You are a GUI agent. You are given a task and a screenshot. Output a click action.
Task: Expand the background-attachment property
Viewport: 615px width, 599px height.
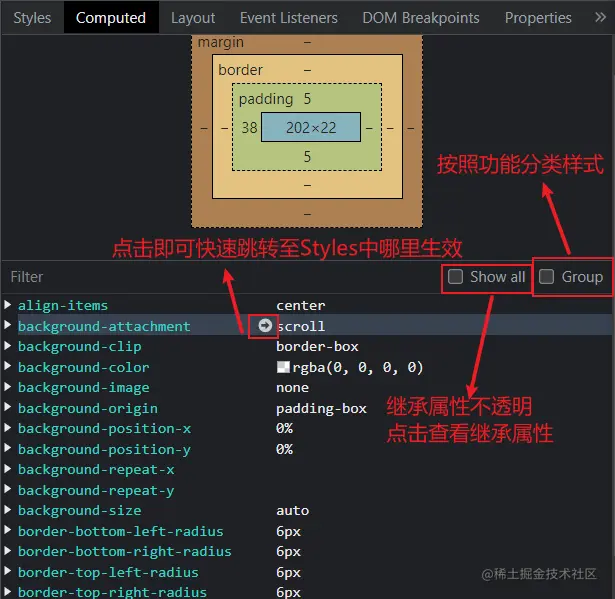[7, 325]
